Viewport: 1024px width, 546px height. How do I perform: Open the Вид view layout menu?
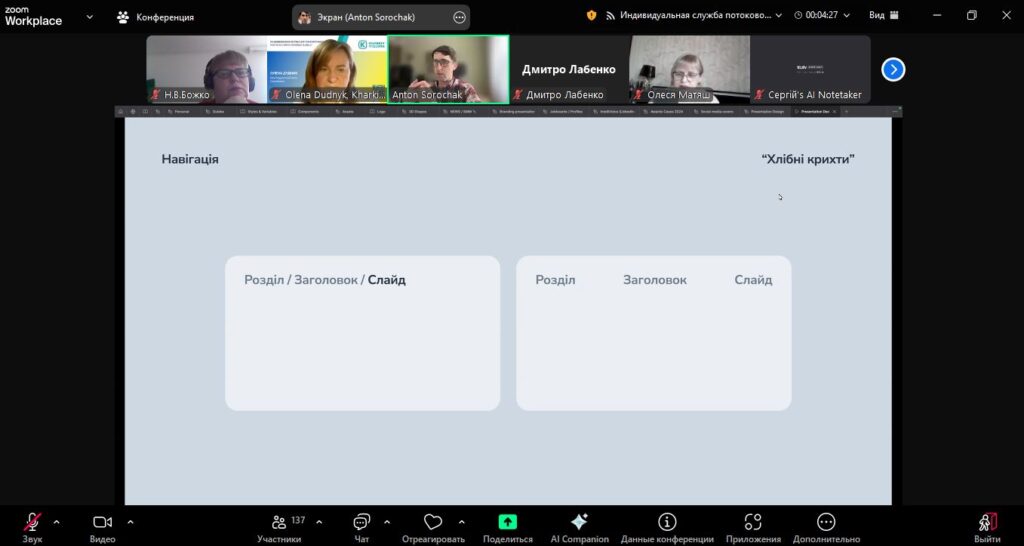tap(884, 15)
